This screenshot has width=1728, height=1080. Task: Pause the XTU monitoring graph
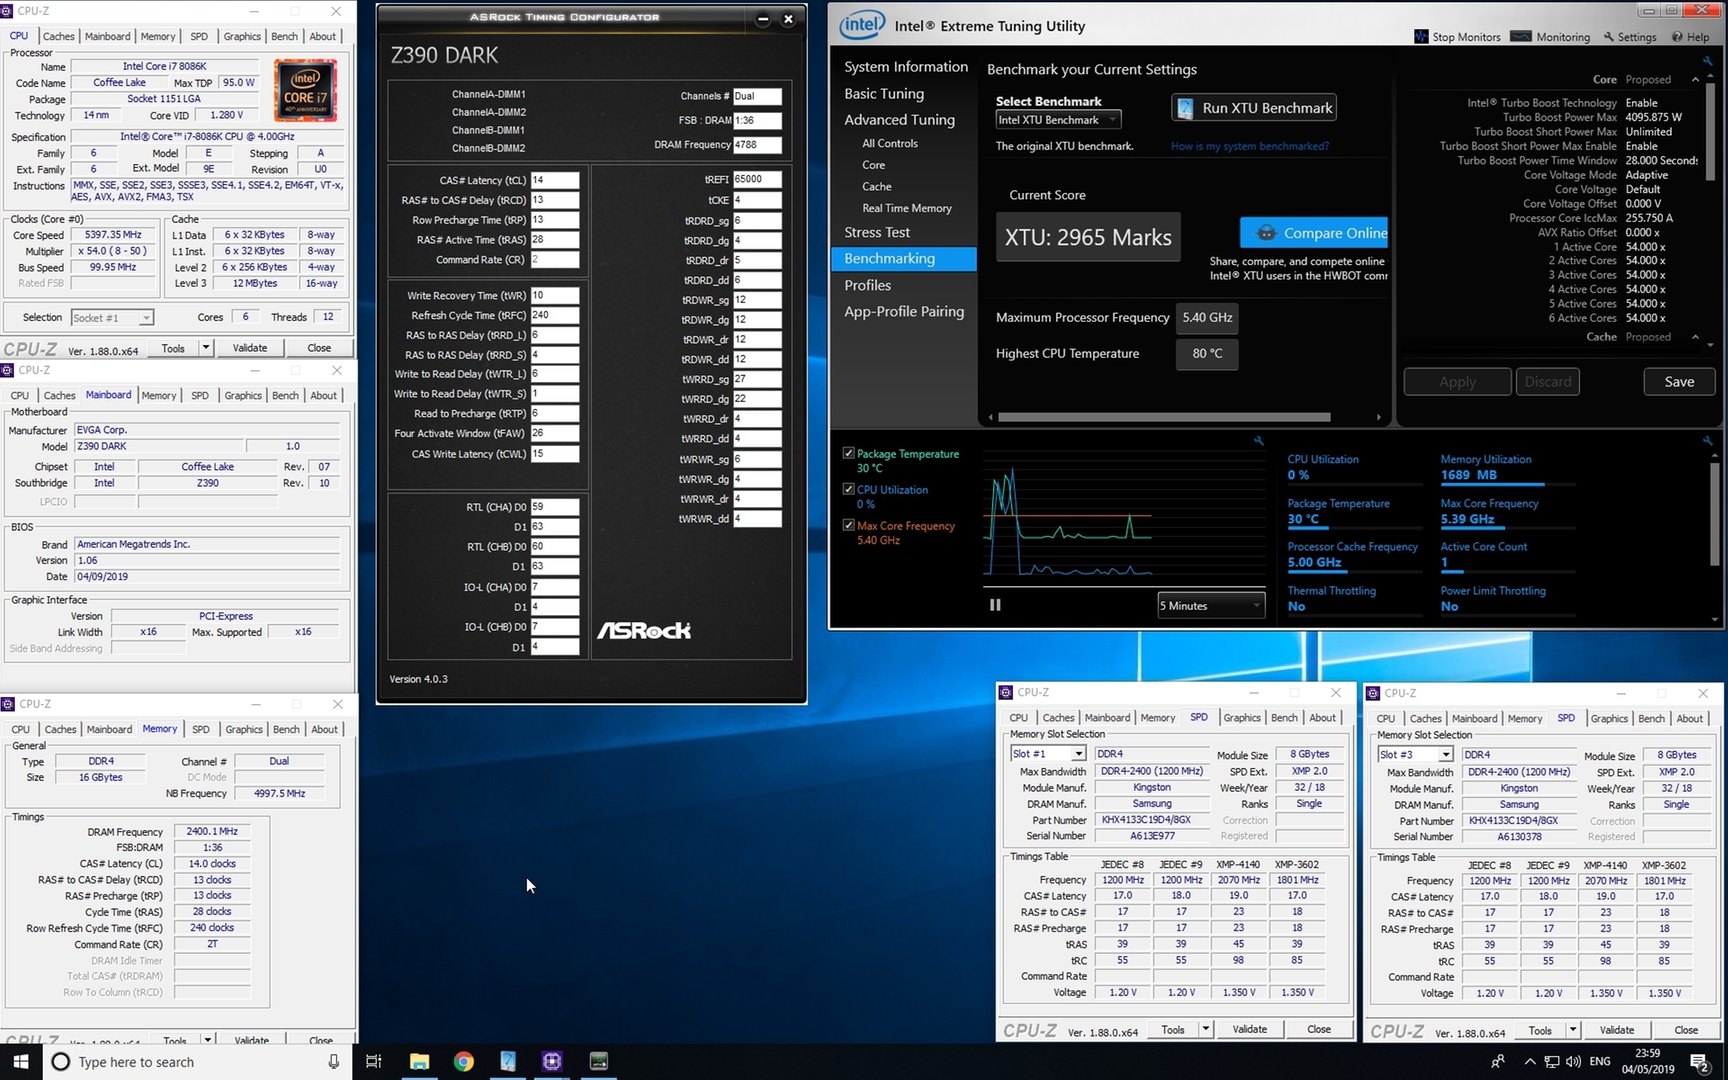995,605
